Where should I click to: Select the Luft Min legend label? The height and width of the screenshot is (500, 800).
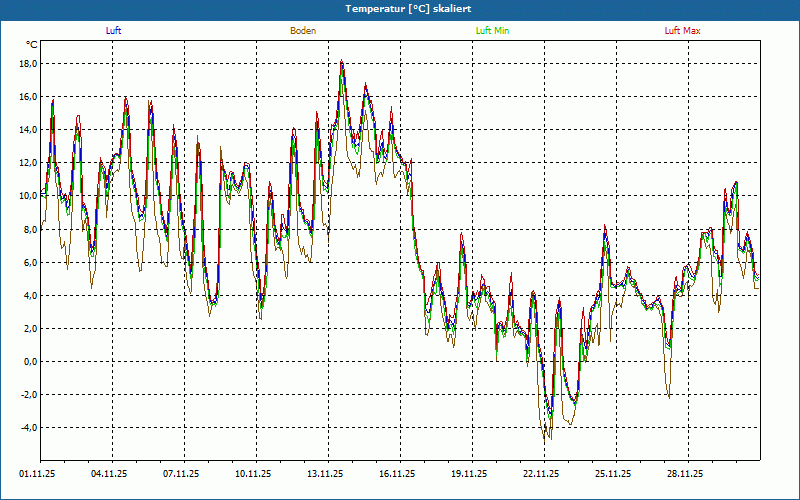492,31
